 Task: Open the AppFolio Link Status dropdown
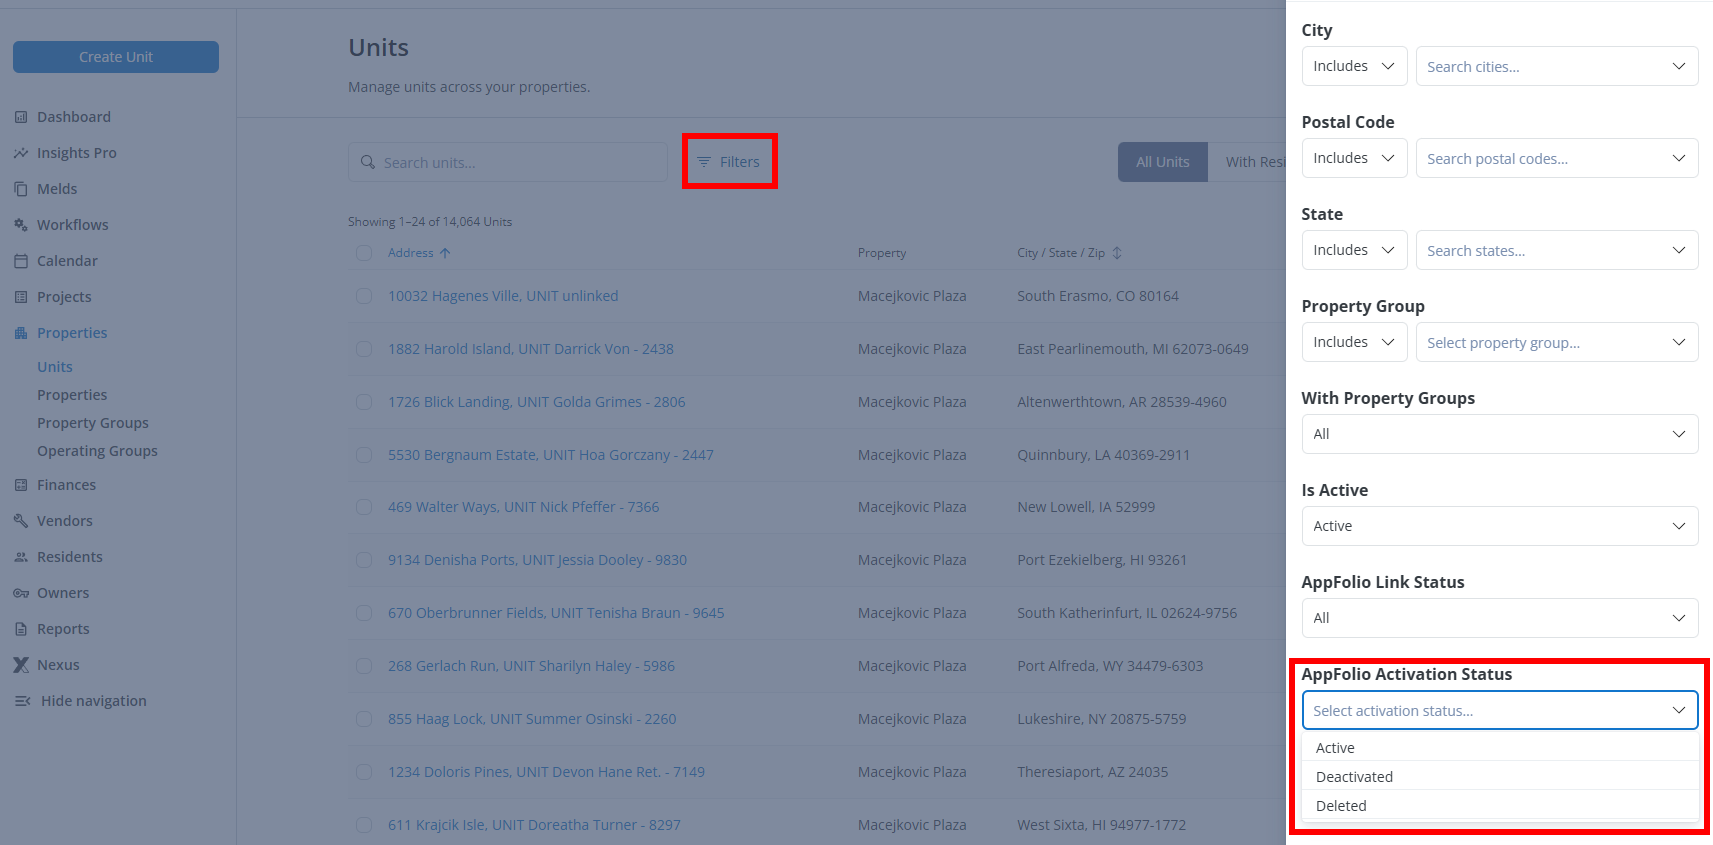(1500, 618)
